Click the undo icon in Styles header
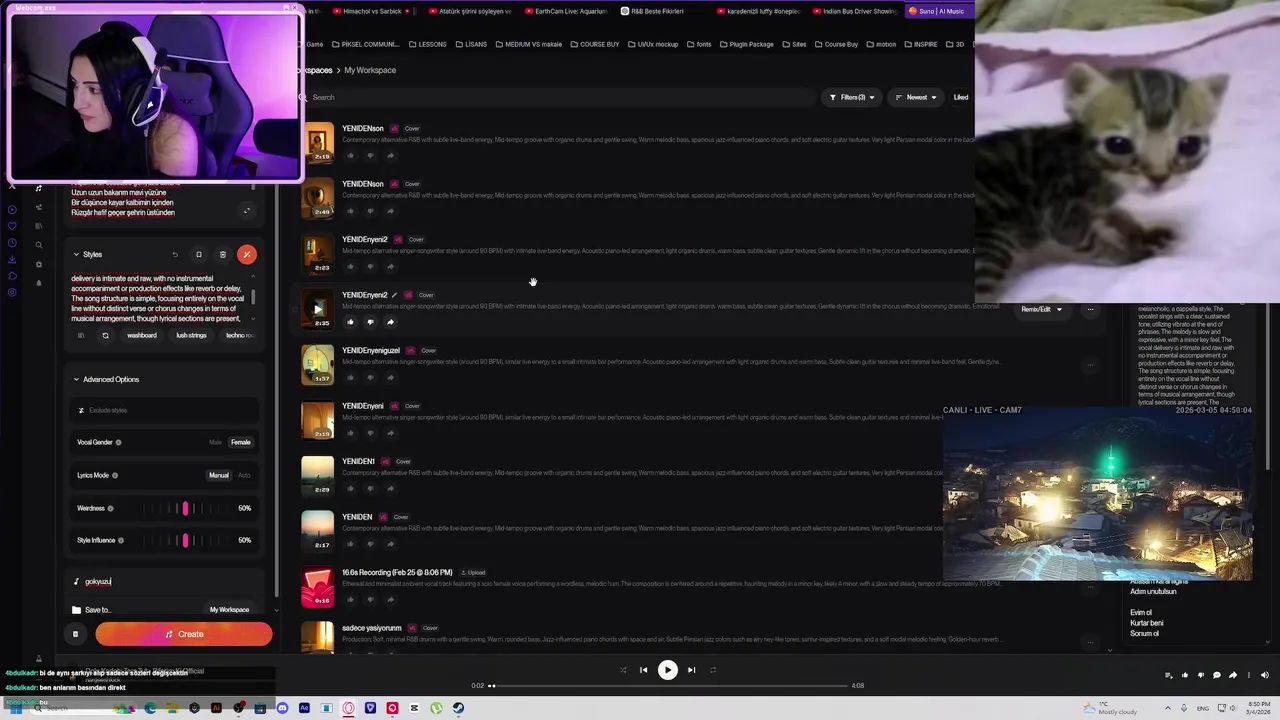Image resolution: width=1280 pixels, height=720 pixels. point(174,254)
